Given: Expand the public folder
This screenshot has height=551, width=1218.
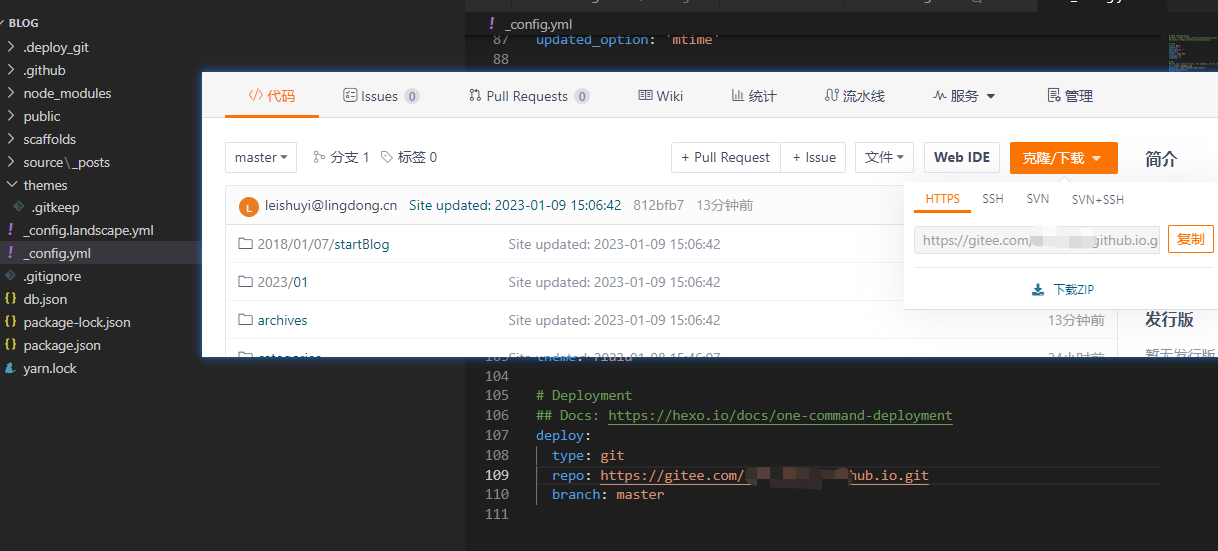Looking at the screenshot, I should coord(42,116).
